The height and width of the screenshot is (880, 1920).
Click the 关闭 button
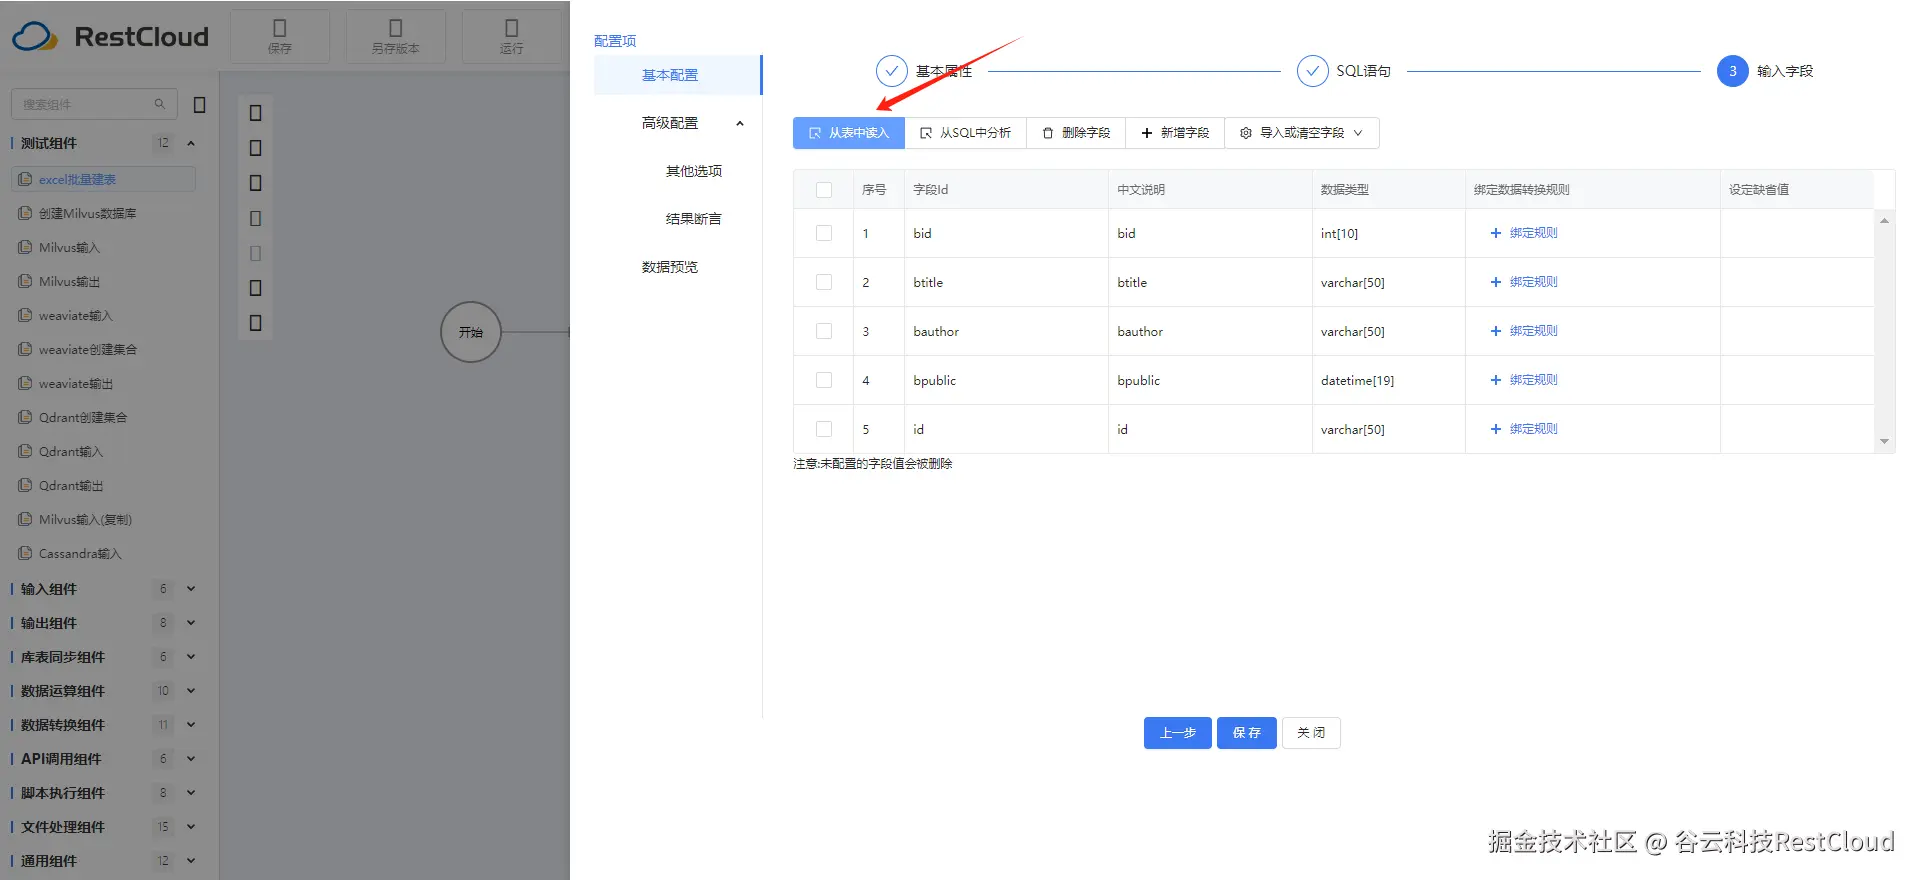(x=1311, y=733)
